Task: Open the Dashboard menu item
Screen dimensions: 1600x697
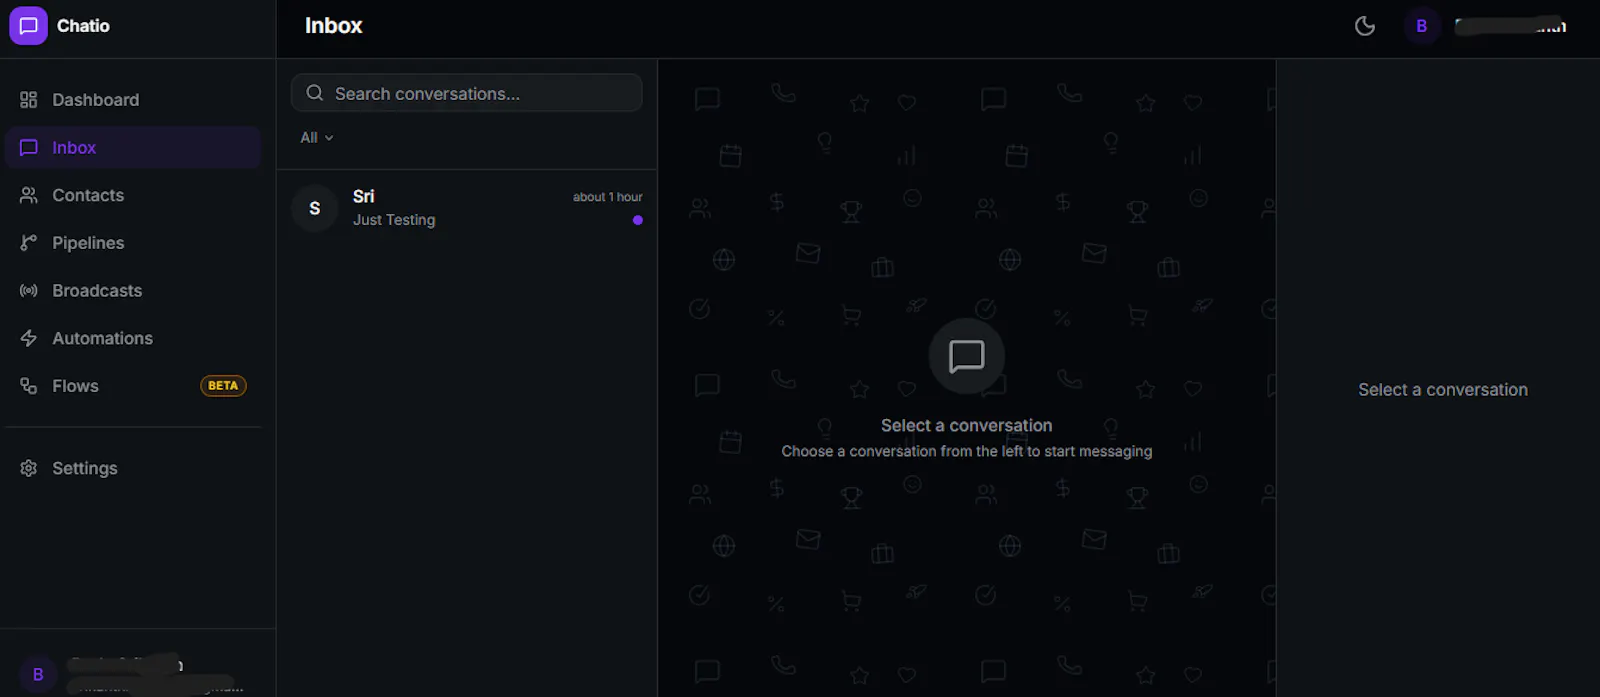Action: pyautogui.click(x=133, y=100)
